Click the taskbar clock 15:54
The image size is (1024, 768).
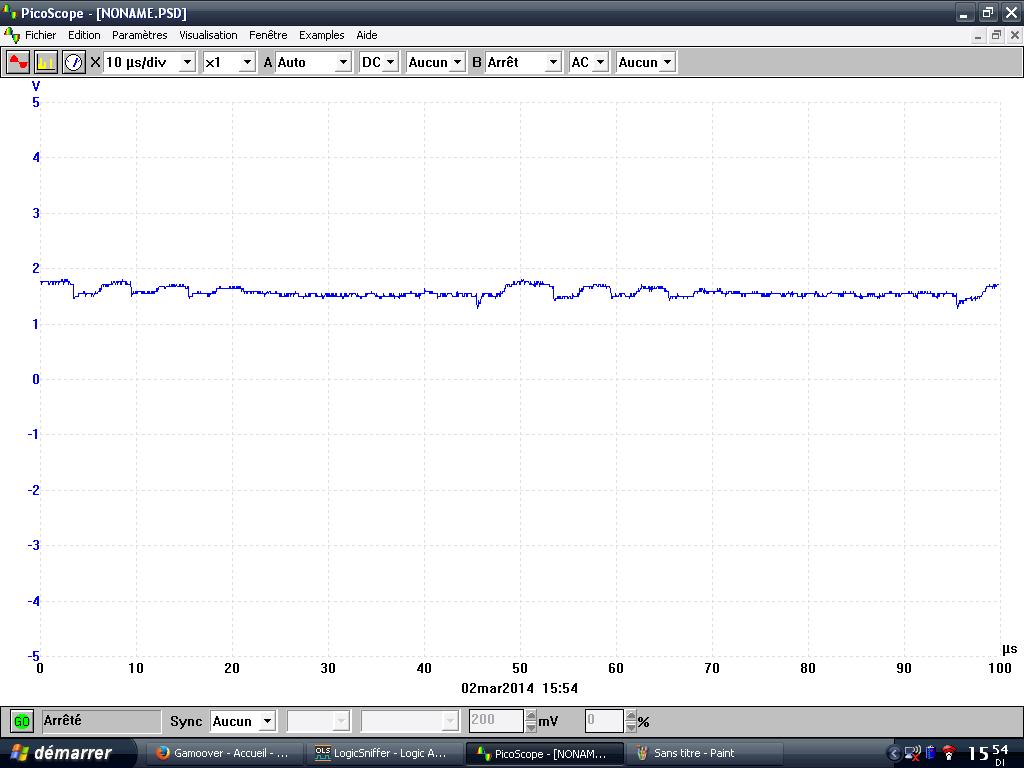pyautogui.click(x=988, y=753)
